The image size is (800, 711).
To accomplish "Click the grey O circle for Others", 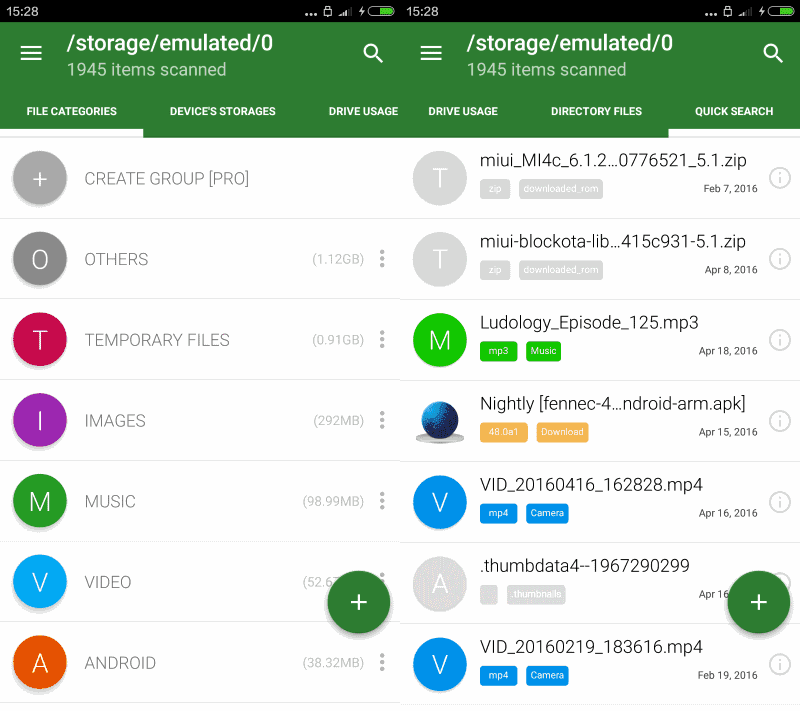I will pyautogui.click(x=40, y=259).
